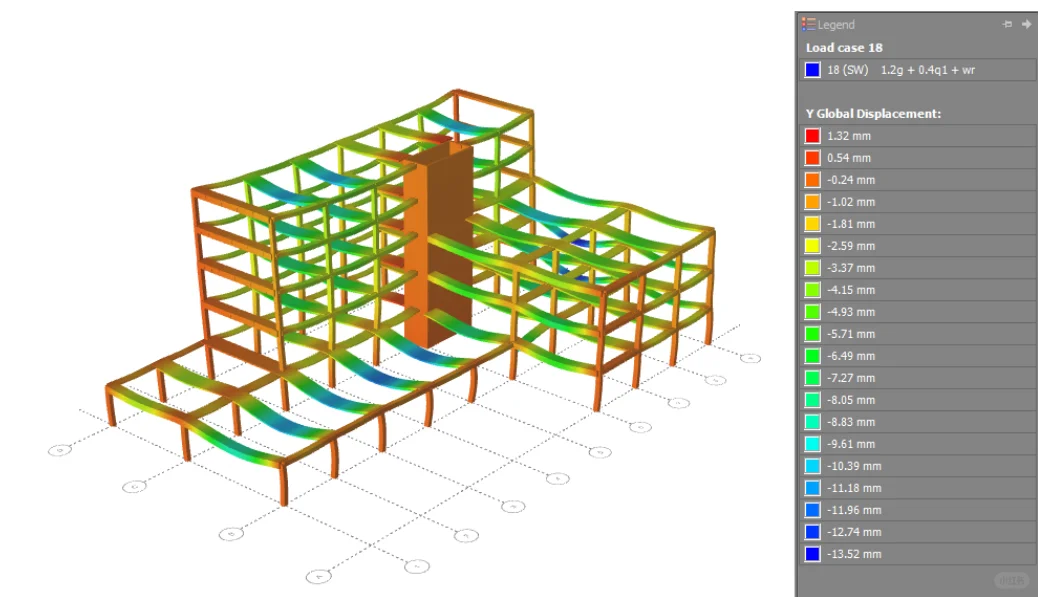Select the green -5.71 mm color swatch
This screenshot has width=1038, height=597.
click(x=812, y=334)
